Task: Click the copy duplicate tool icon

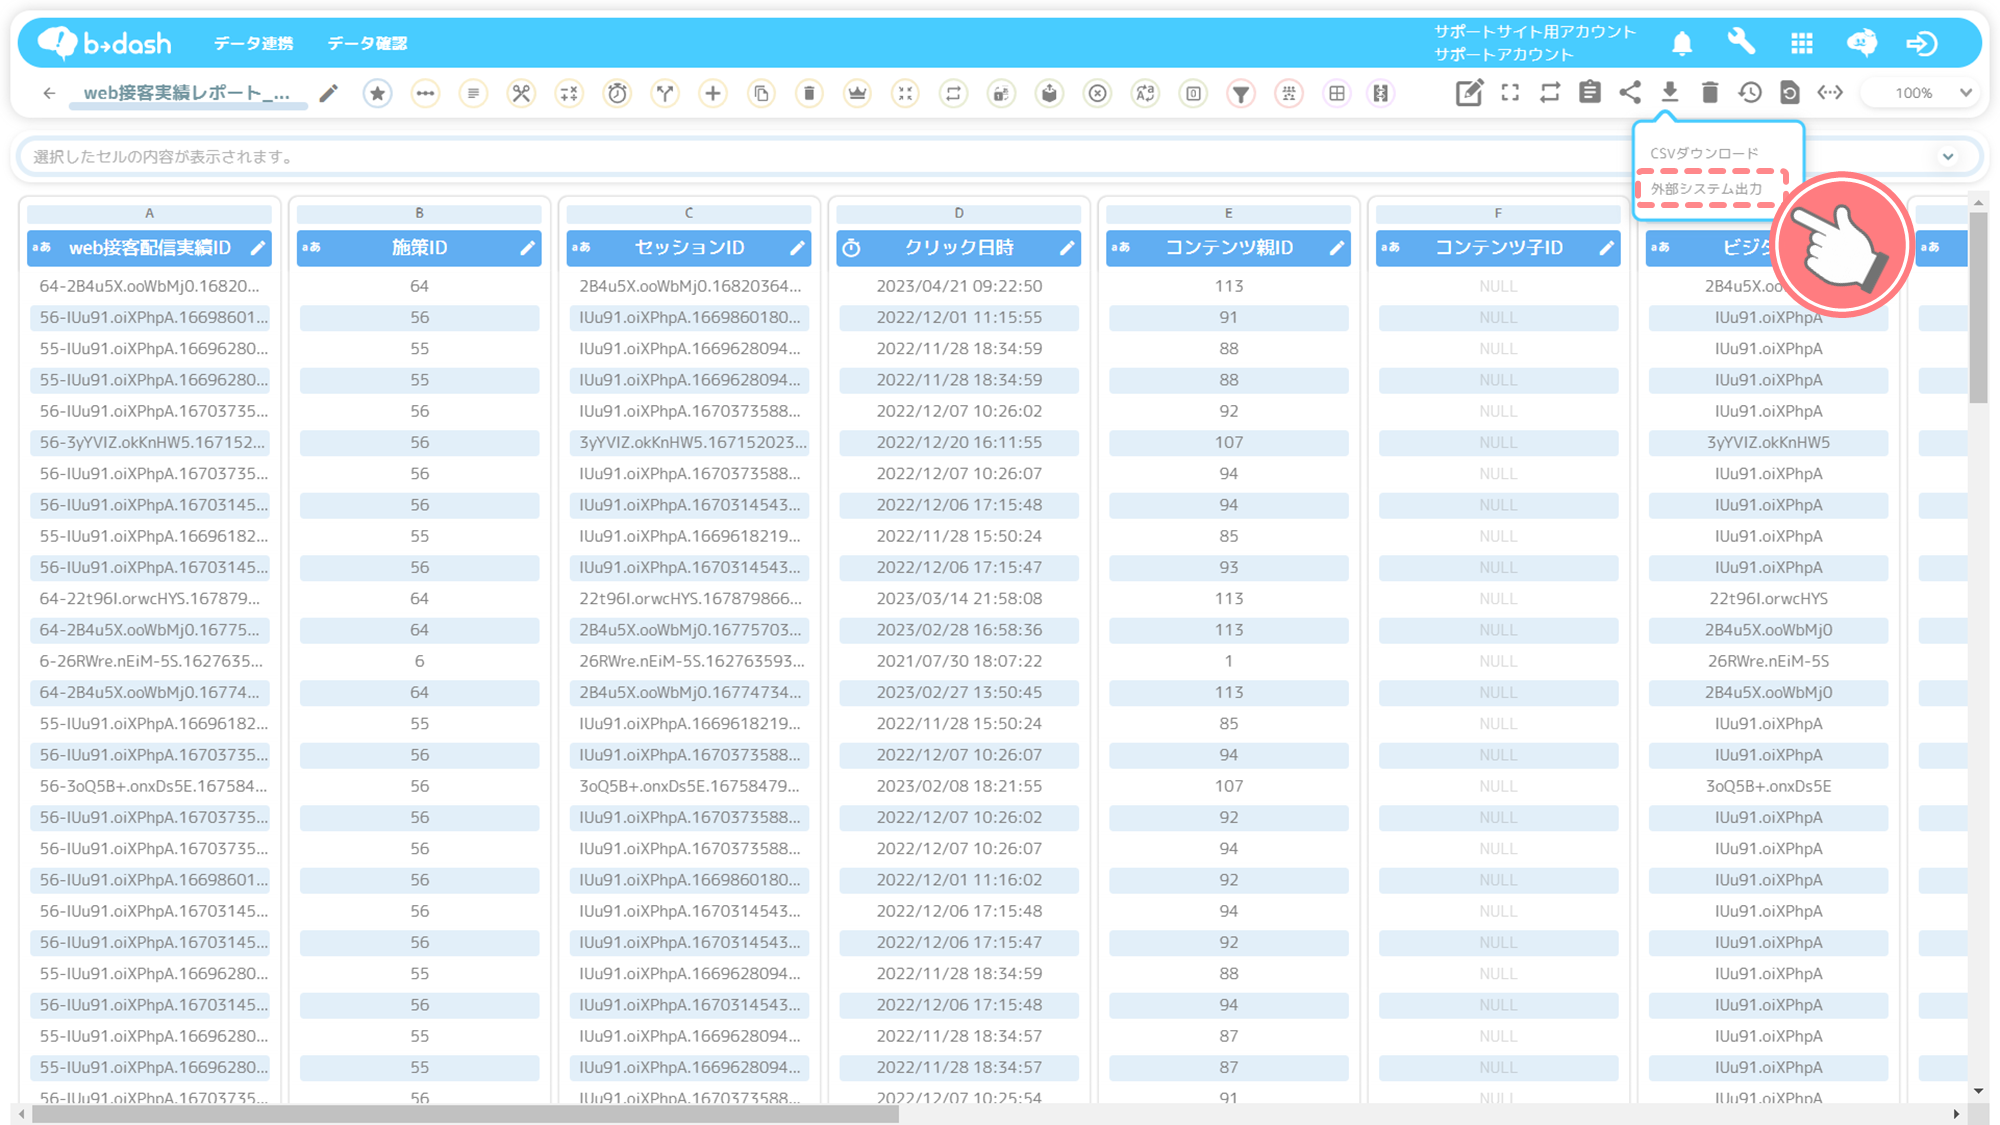Action: click(x=761, y=93)
